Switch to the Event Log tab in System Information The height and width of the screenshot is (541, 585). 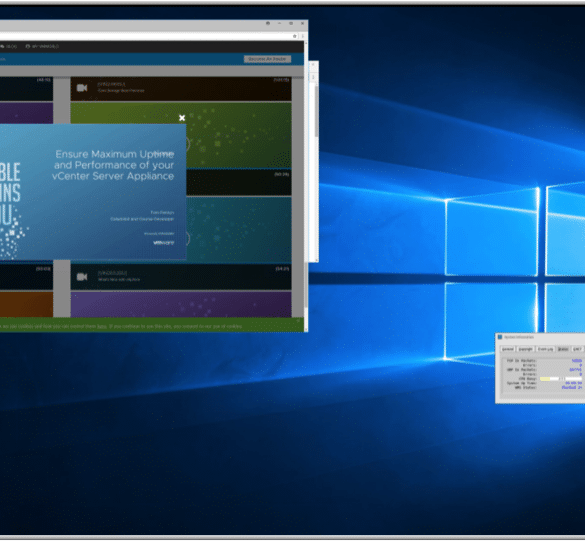coord(545,349)
